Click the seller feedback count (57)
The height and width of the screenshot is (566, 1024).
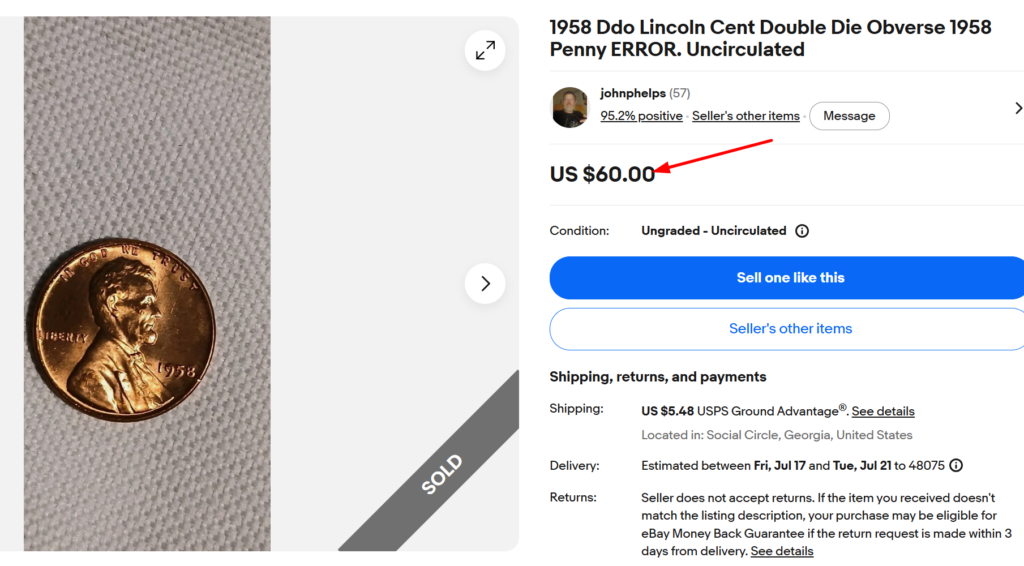point(680,93)
